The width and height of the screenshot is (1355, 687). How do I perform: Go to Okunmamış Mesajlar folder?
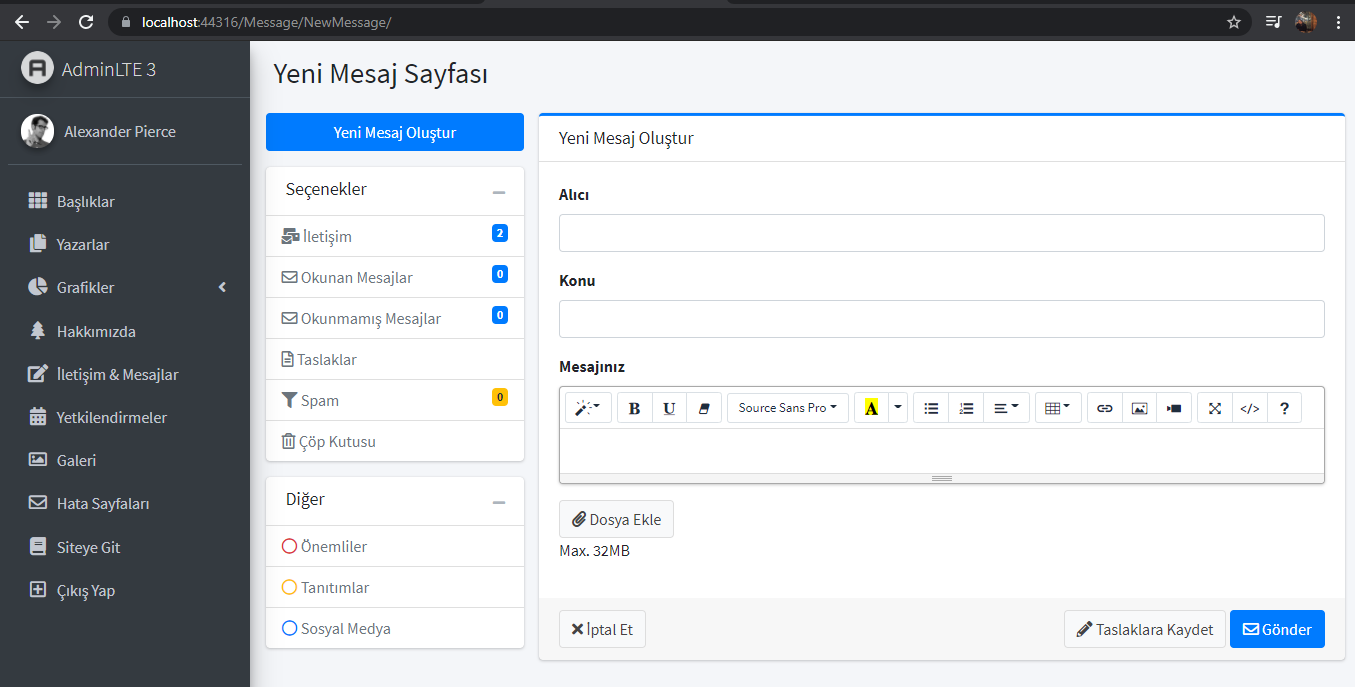pos(369,318)
